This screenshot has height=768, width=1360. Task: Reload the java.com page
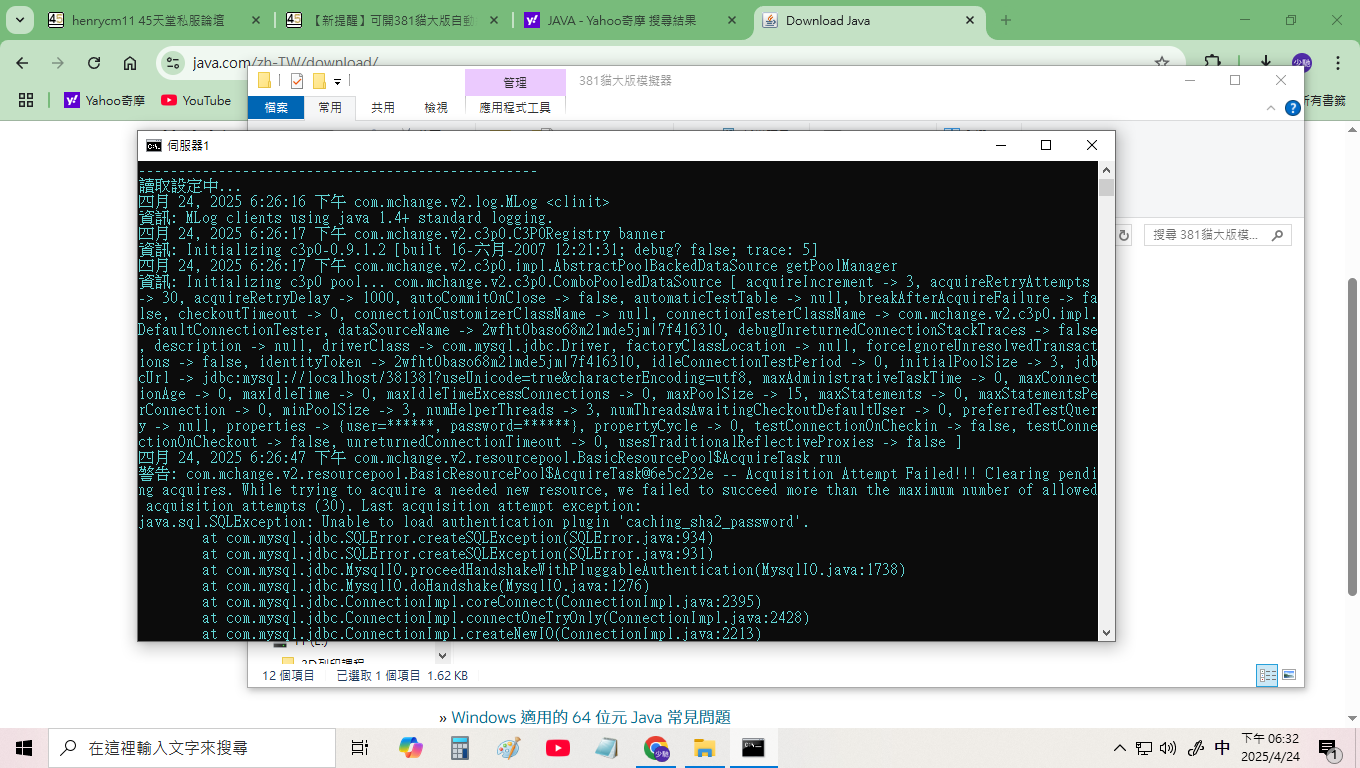tap(94, 63)
